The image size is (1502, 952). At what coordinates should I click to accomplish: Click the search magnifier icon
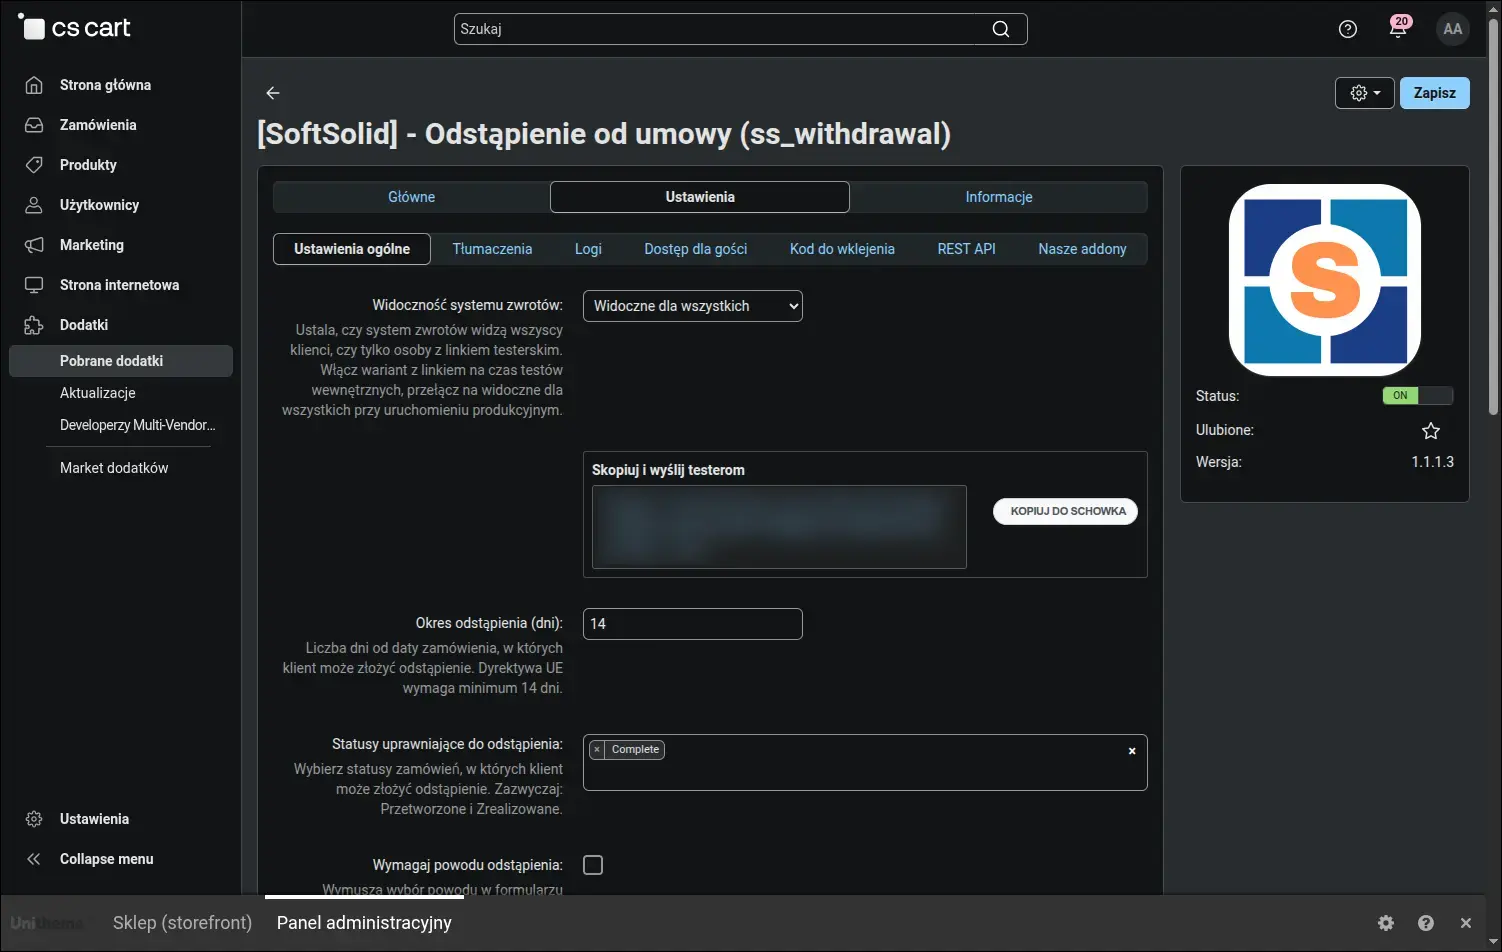click(x=1000, y=29)
